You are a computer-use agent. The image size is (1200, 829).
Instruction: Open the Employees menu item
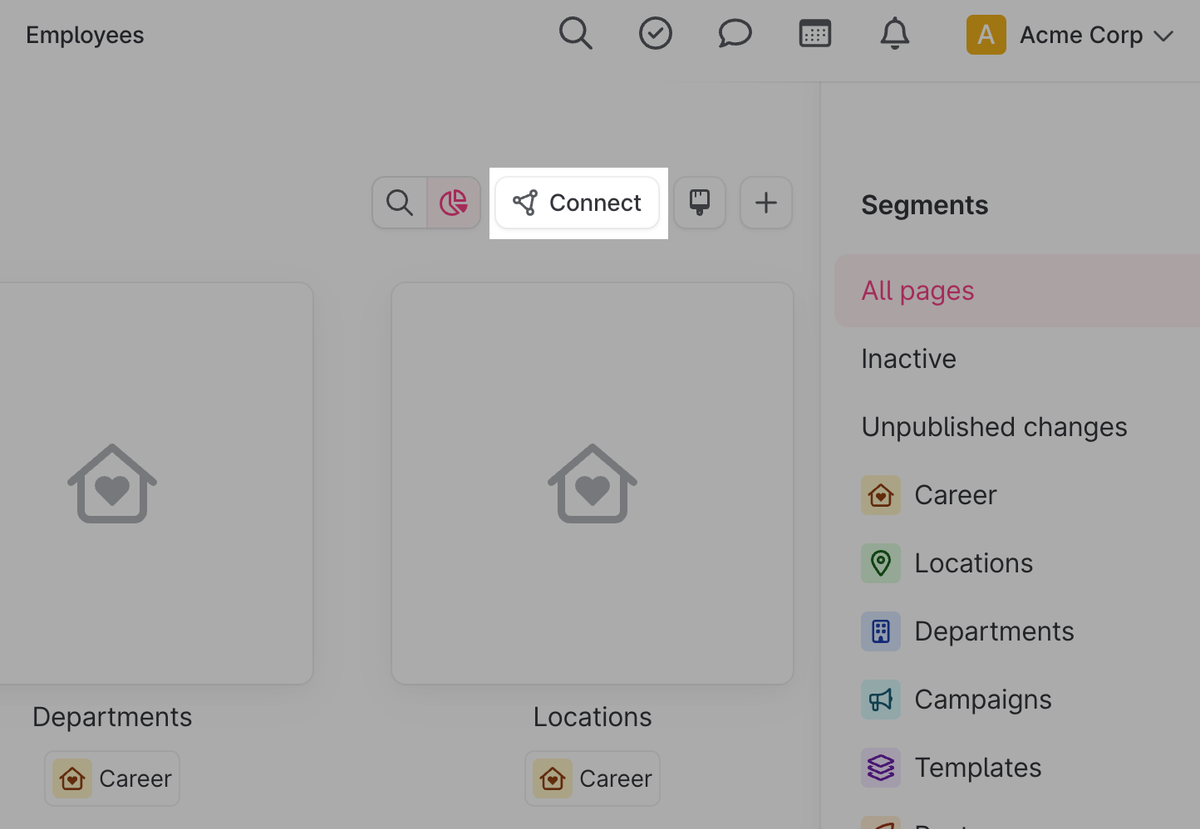(85, 36)
